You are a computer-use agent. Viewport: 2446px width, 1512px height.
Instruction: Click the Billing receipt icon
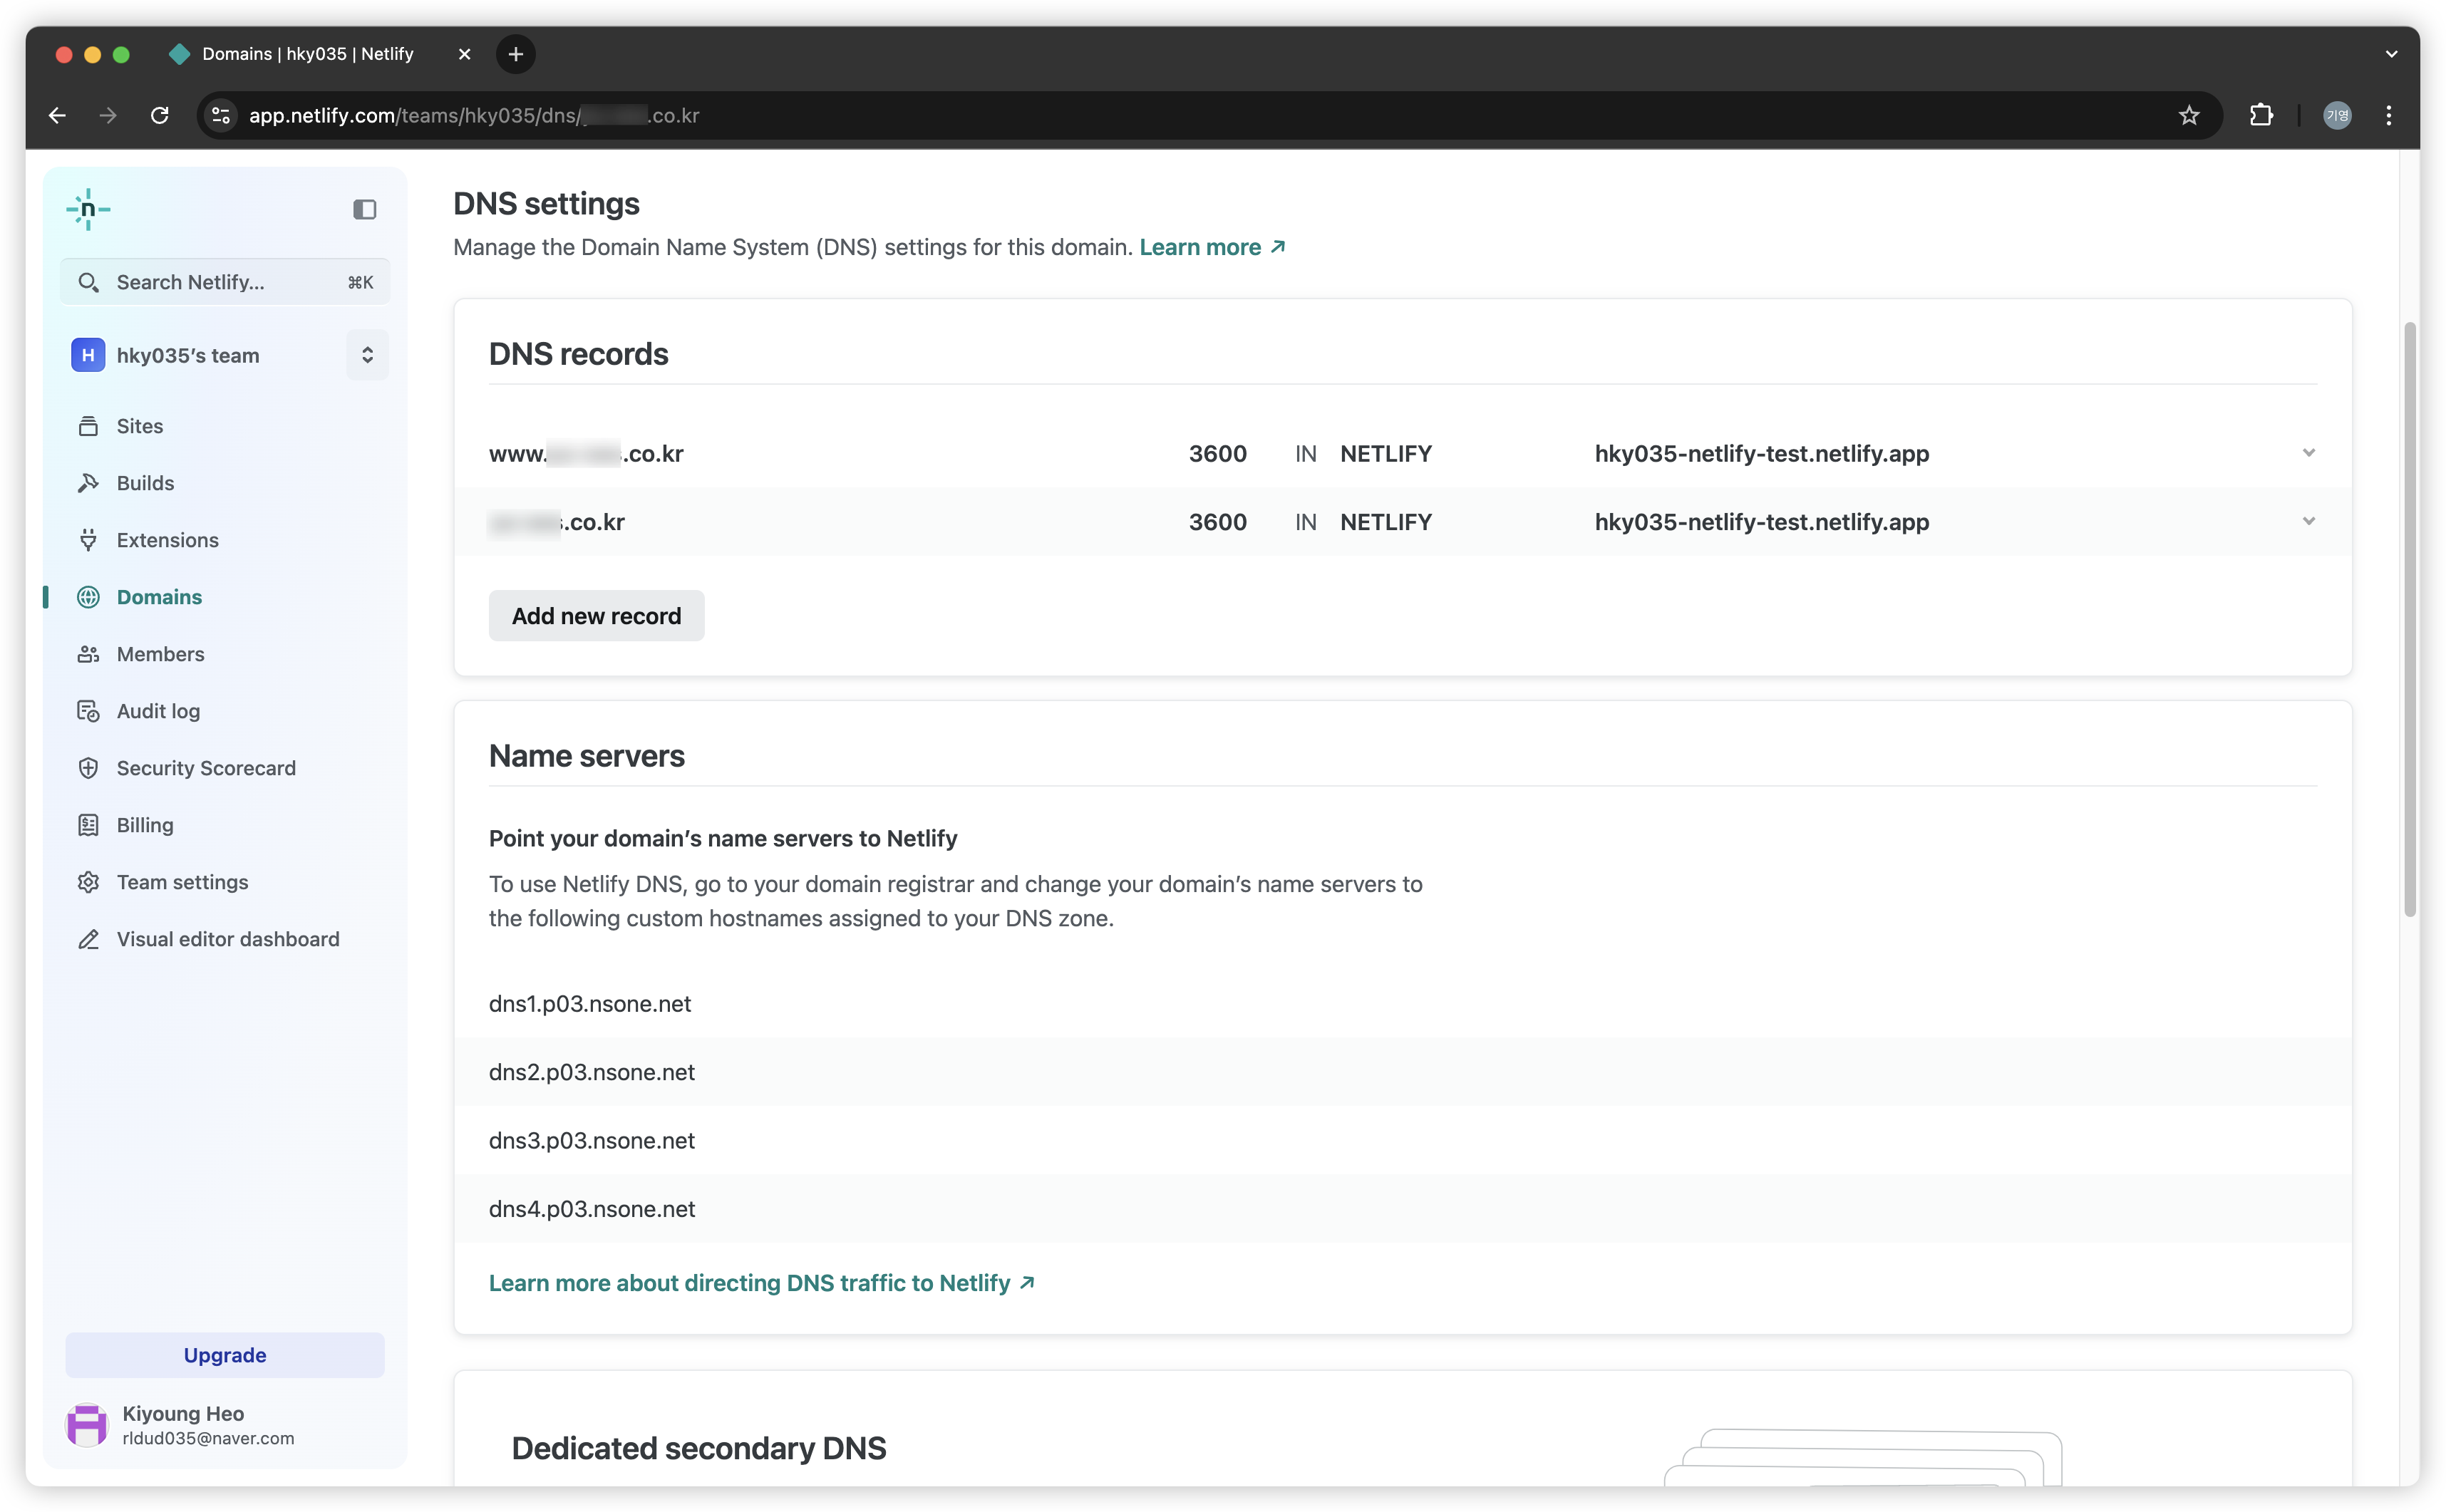[88, 825]
